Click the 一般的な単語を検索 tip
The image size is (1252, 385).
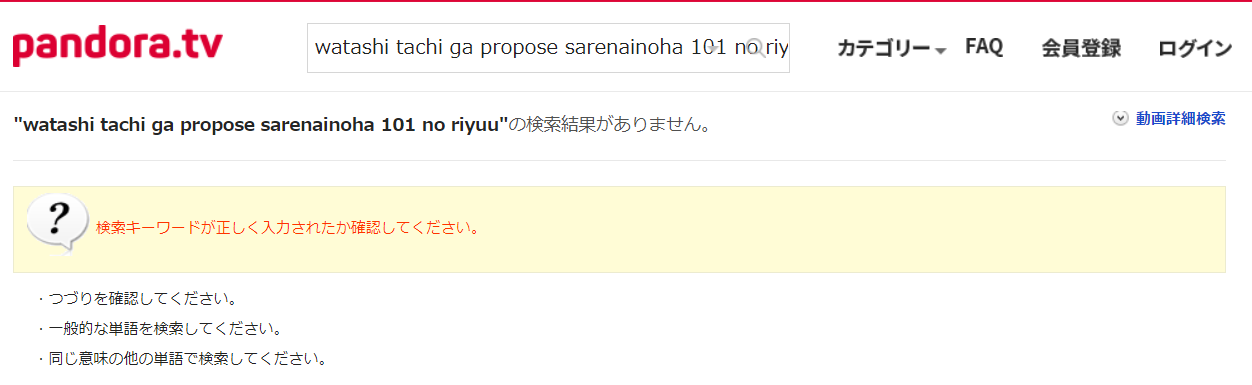coord(160,328)
